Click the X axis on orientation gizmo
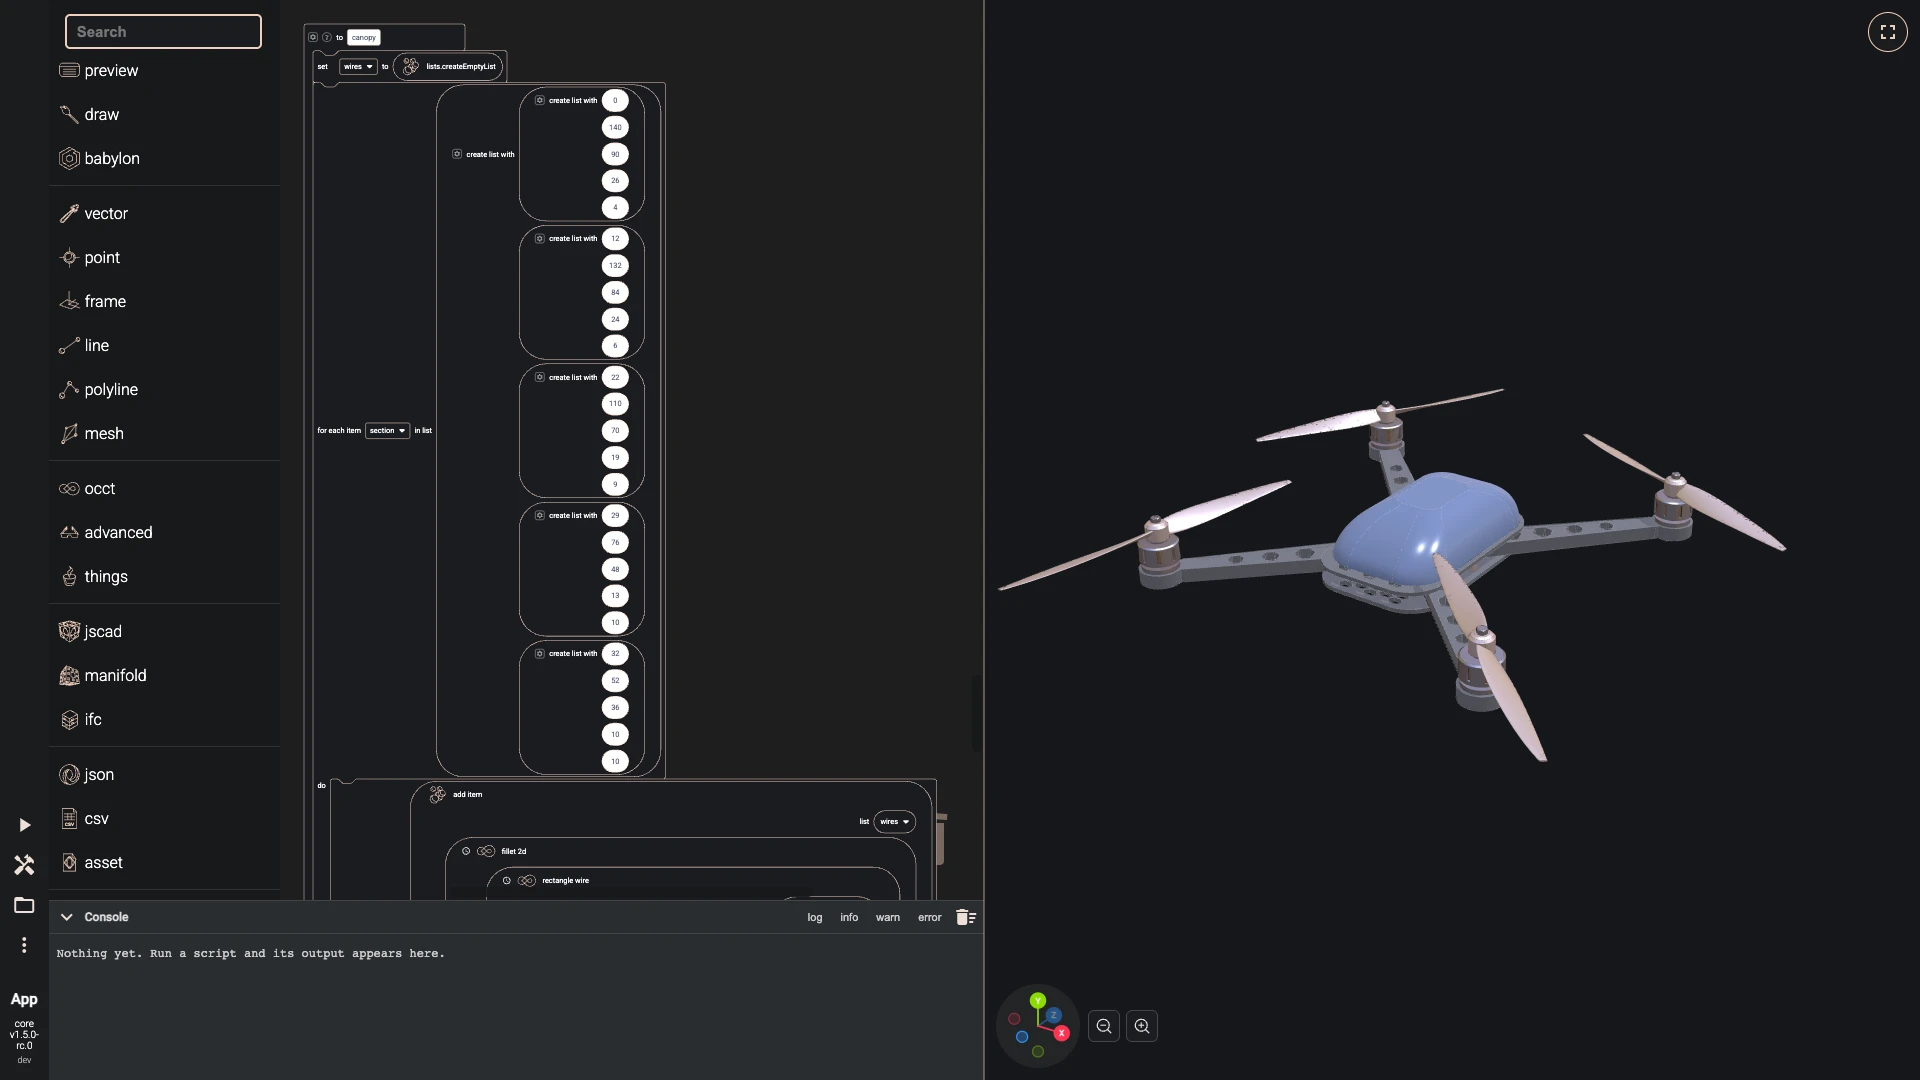 point(1061,1033)
